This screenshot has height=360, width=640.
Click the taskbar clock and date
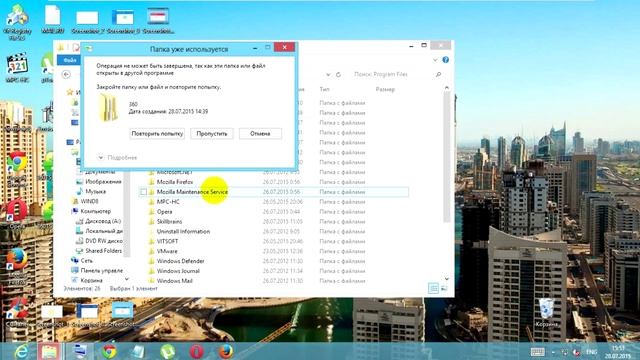[618, 352]
